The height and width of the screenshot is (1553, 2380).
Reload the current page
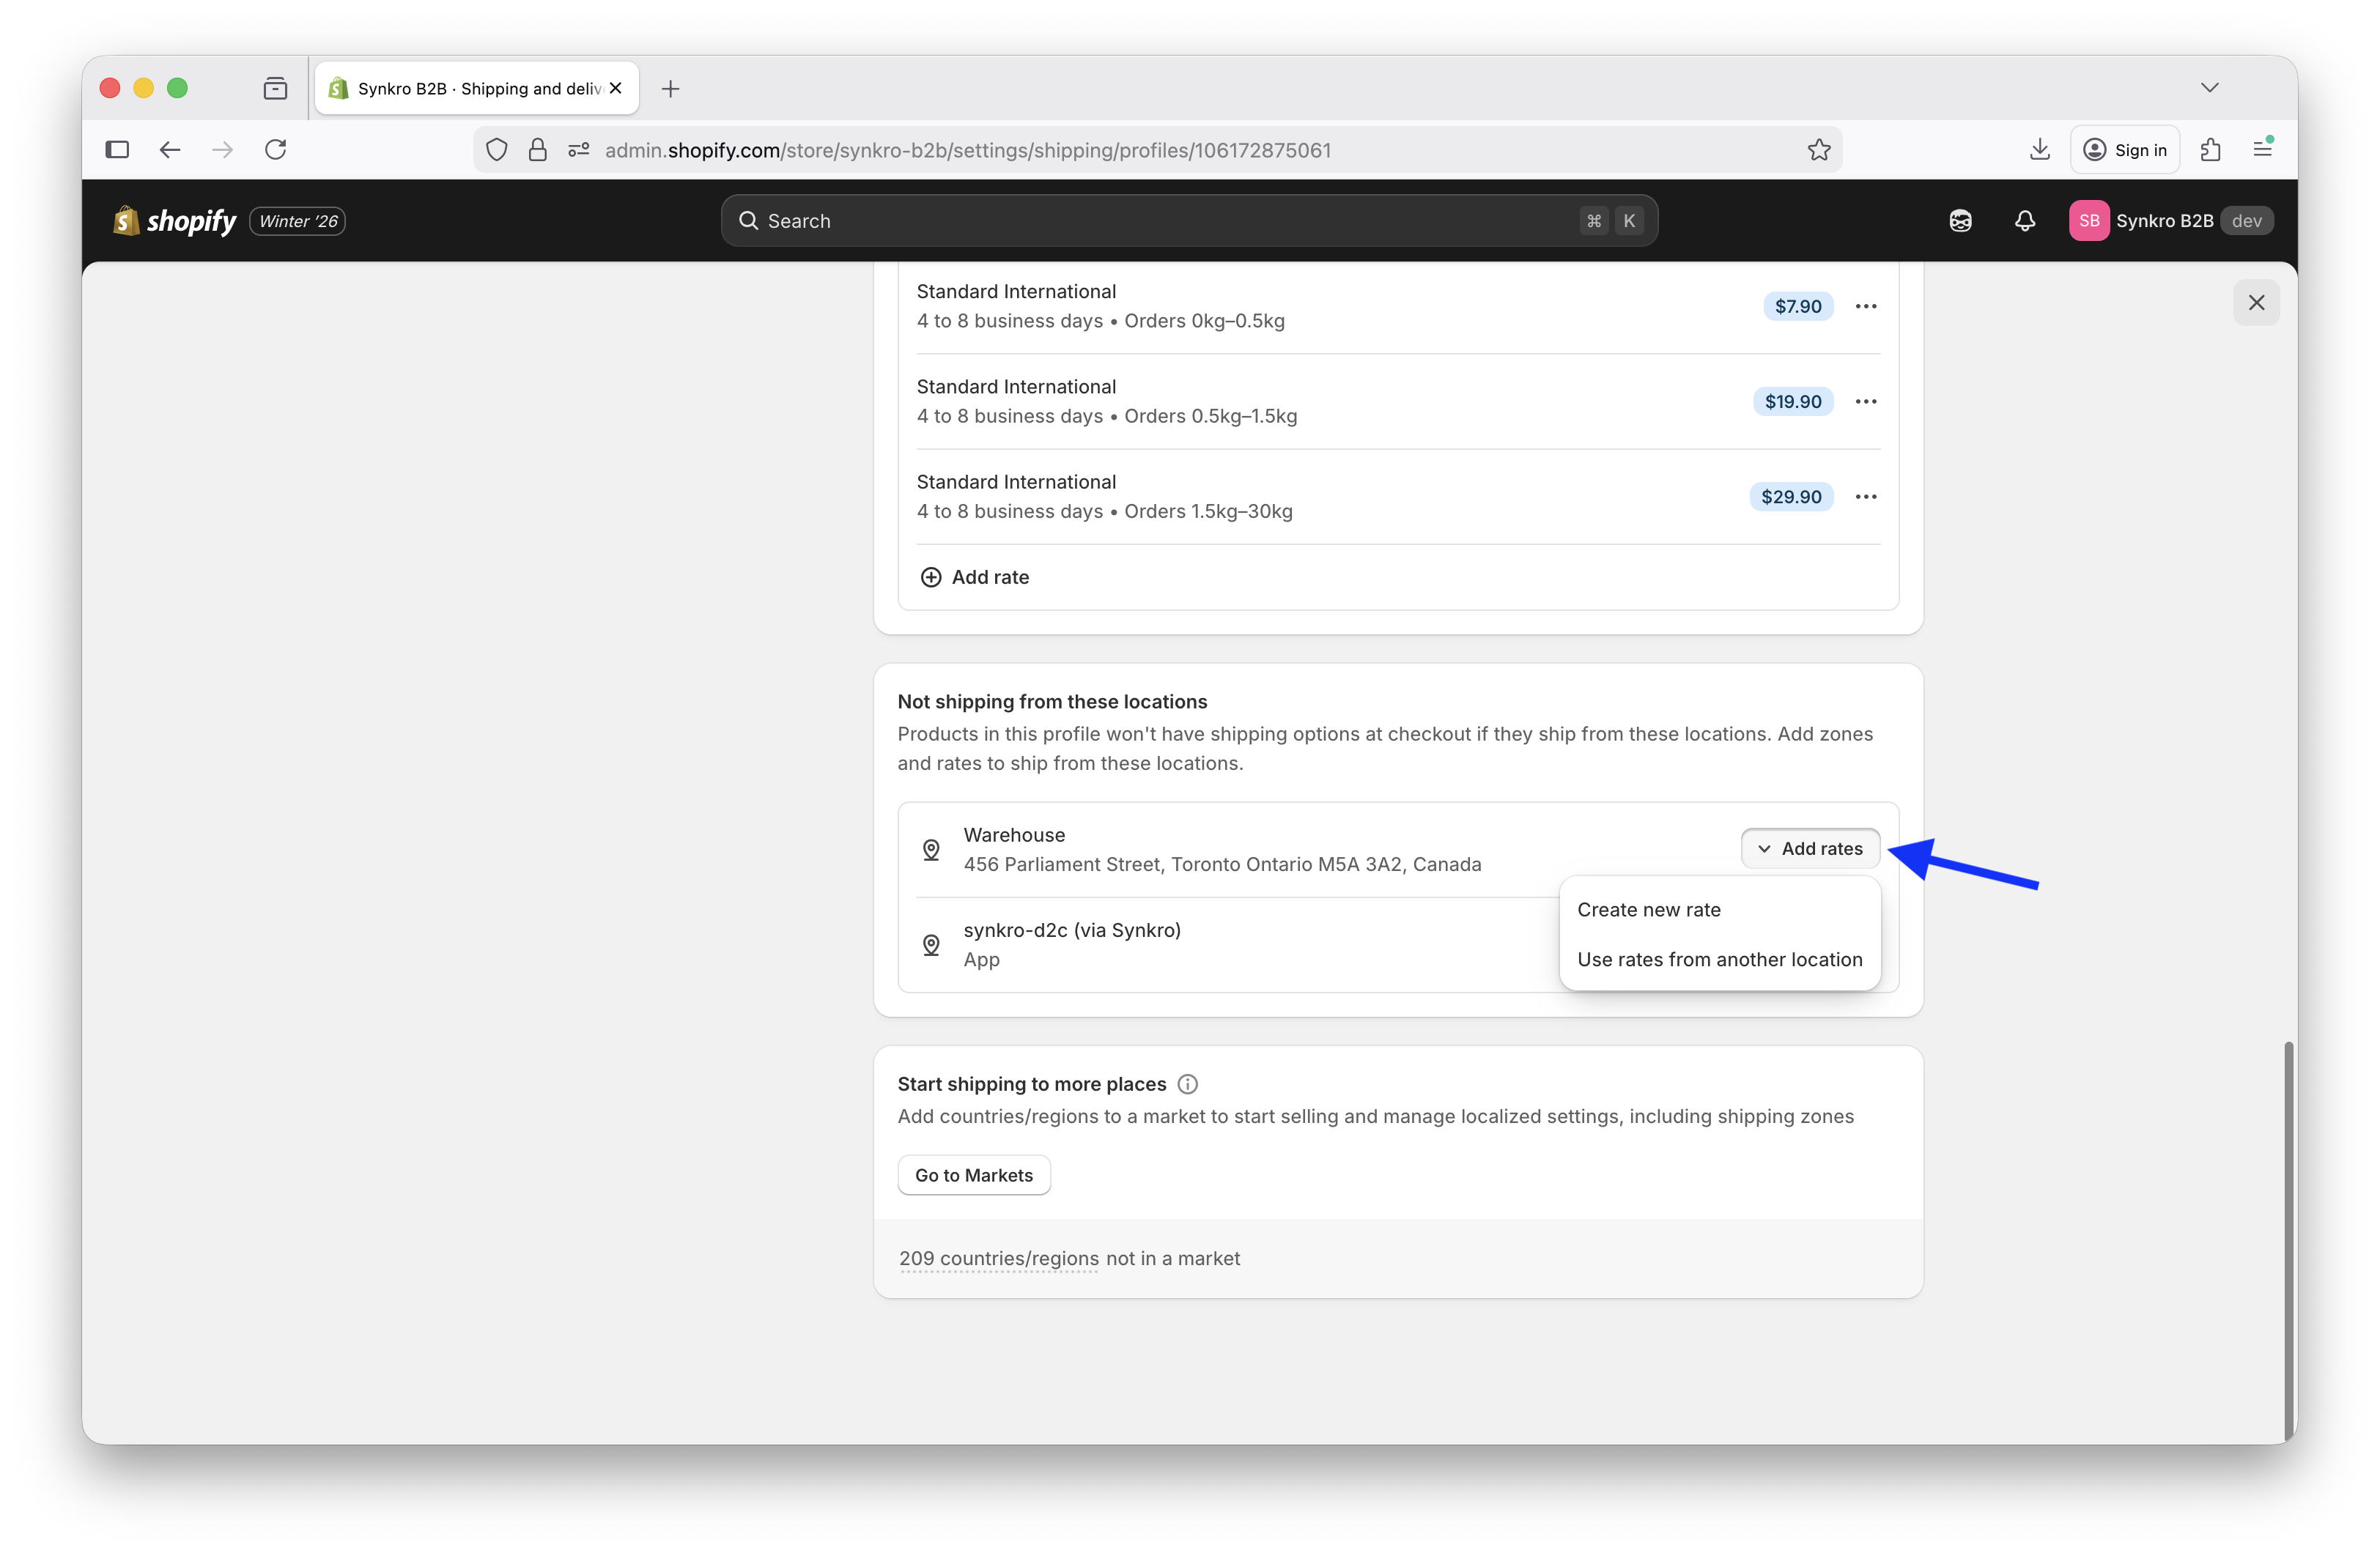click(276, 150)
